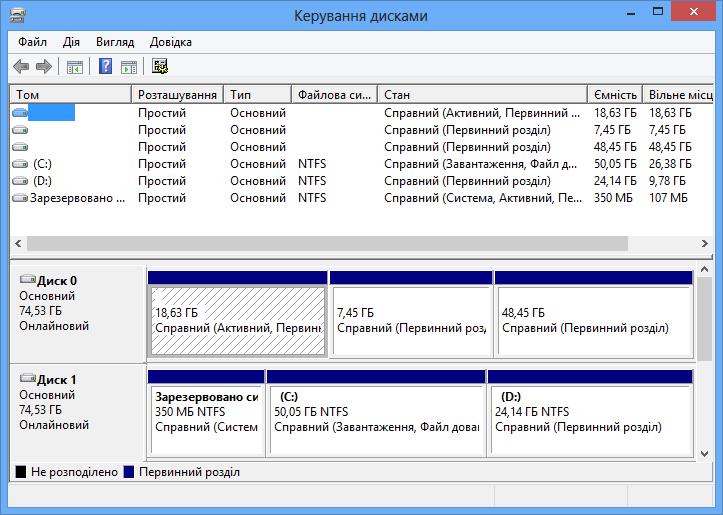723x515 pixels.
Task: Click the show/hide console tree icon
Action: (x=74, y=67)
